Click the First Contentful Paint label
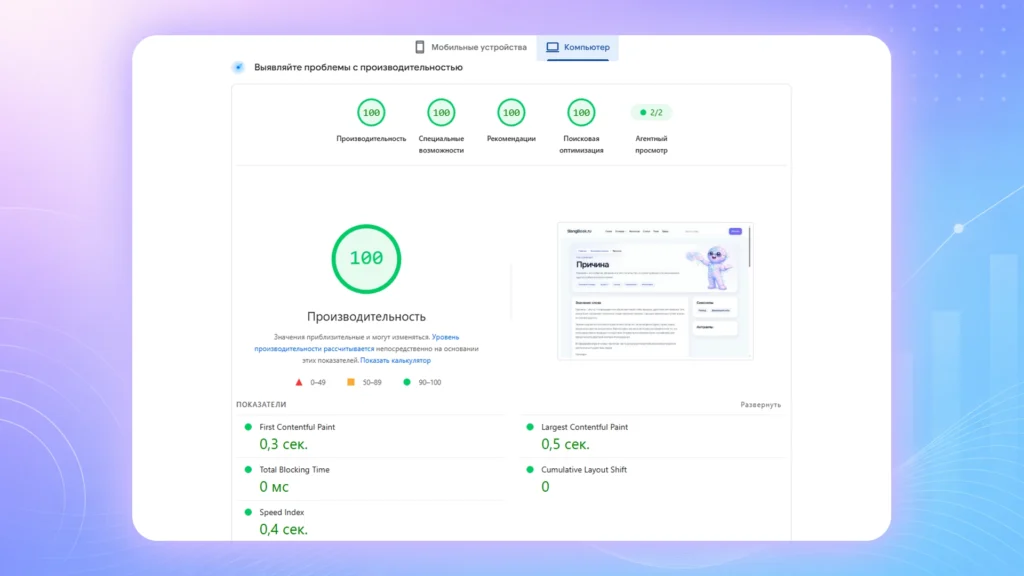 (297, 427)
